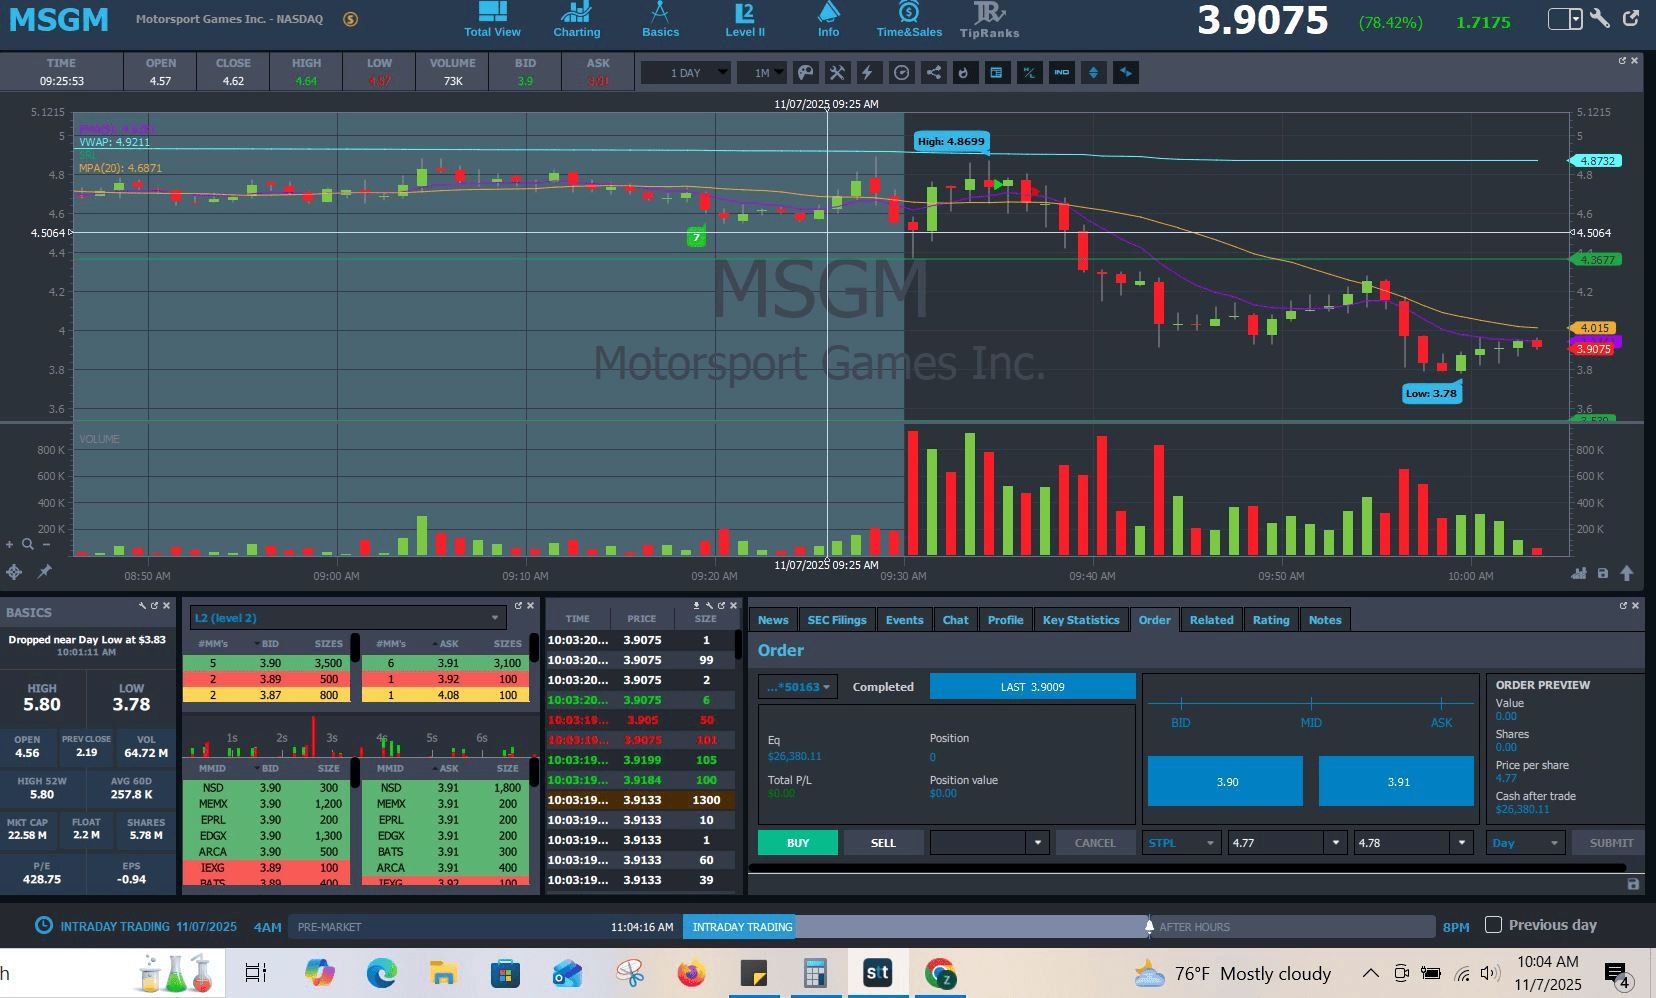Open the Total View layout
This screenshot has width=1656, height=998.
pos(492,20)
